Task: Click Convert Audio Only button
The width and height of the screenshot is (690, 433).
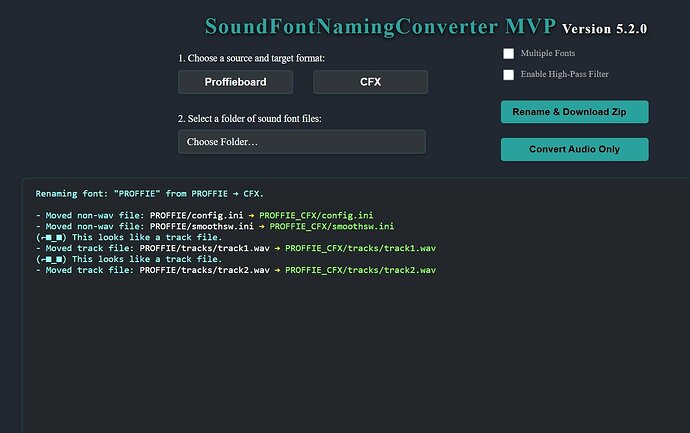Action: pos(574,149)
